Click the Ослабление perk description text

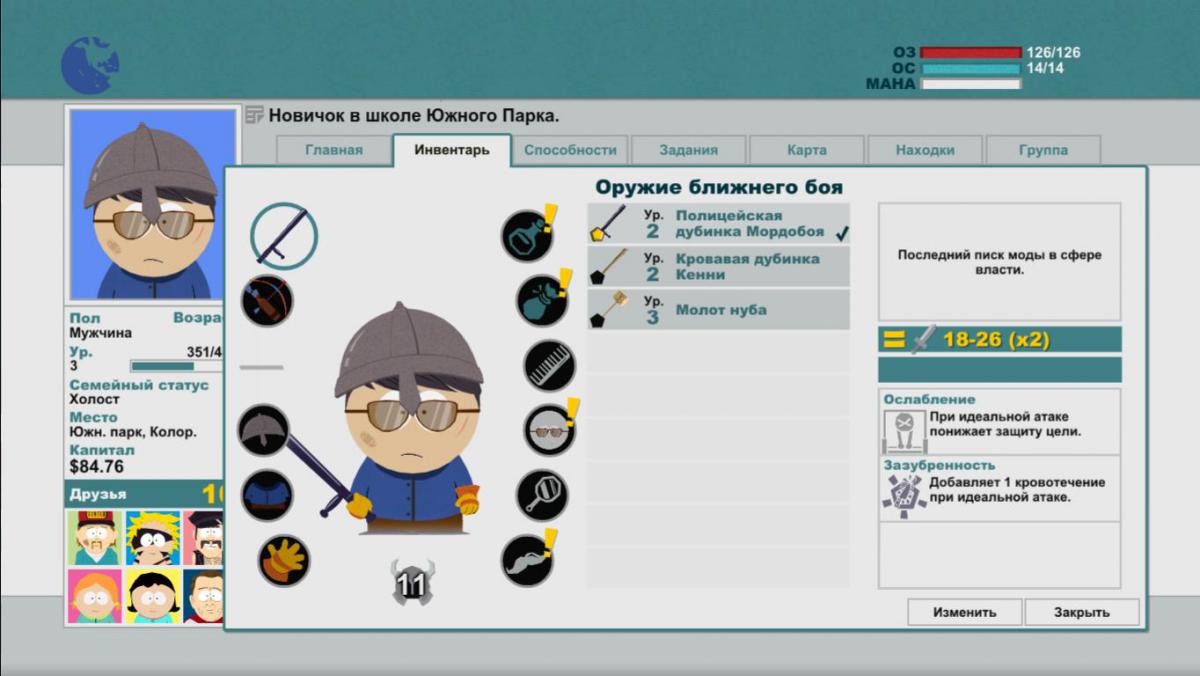coord(1005,424)
